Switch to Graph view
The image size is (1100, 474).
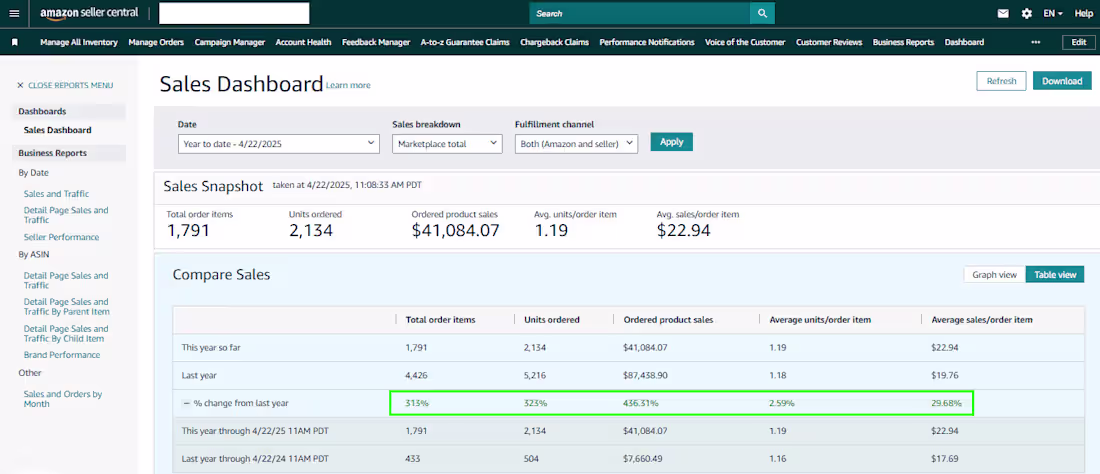click(994, 275)
